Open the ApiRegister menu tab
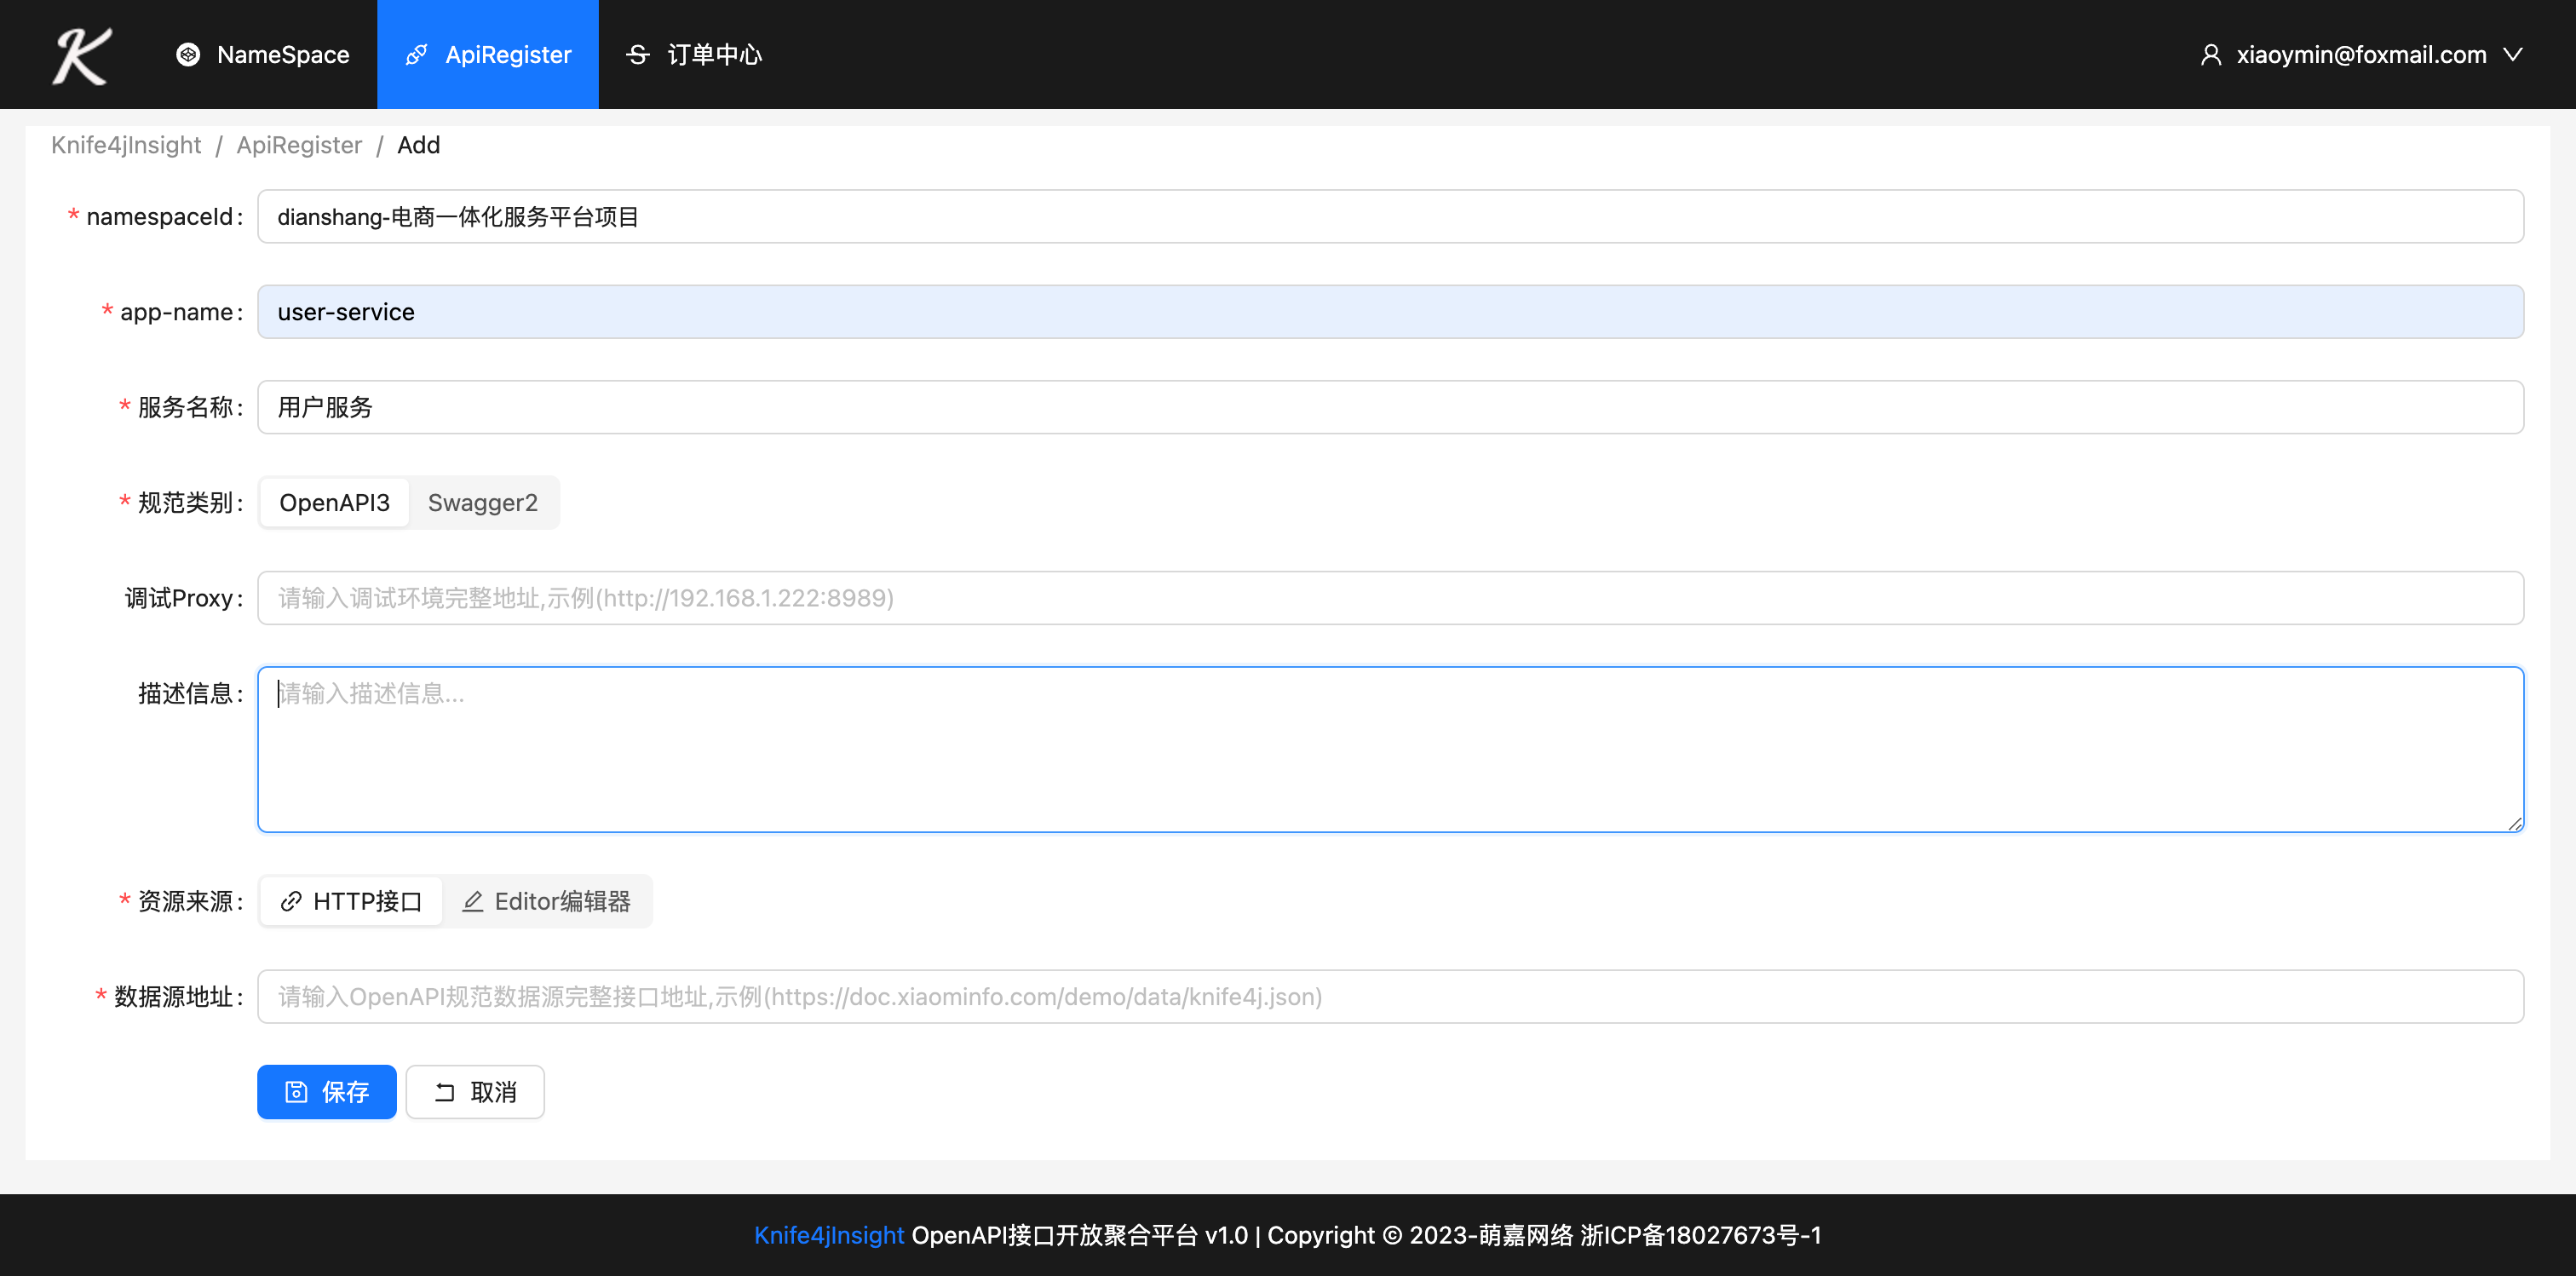2576x1276 pixels. pos(488,54)
